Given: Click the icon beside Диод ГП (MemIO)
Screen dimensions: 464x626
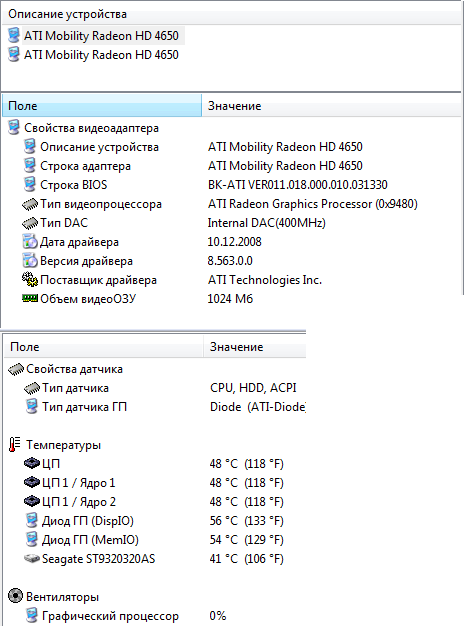Looking at the screenshot, I should [x=32, y=539].
